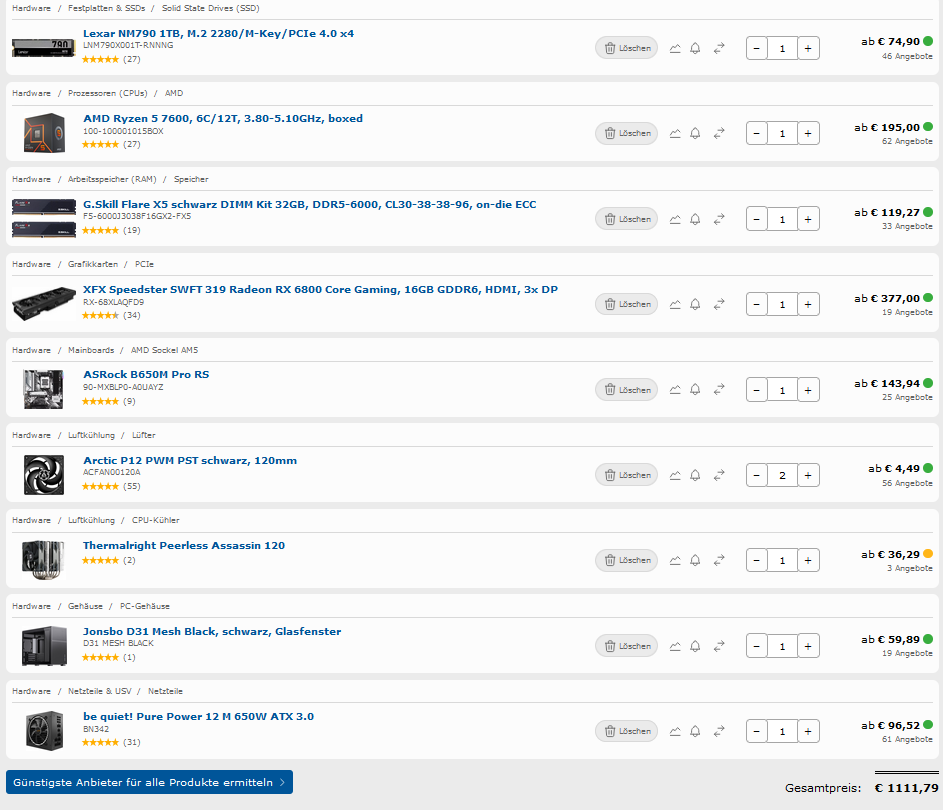Click ASRock B650M Pro RS motherboard thumbnail

(x=43, y=390)
